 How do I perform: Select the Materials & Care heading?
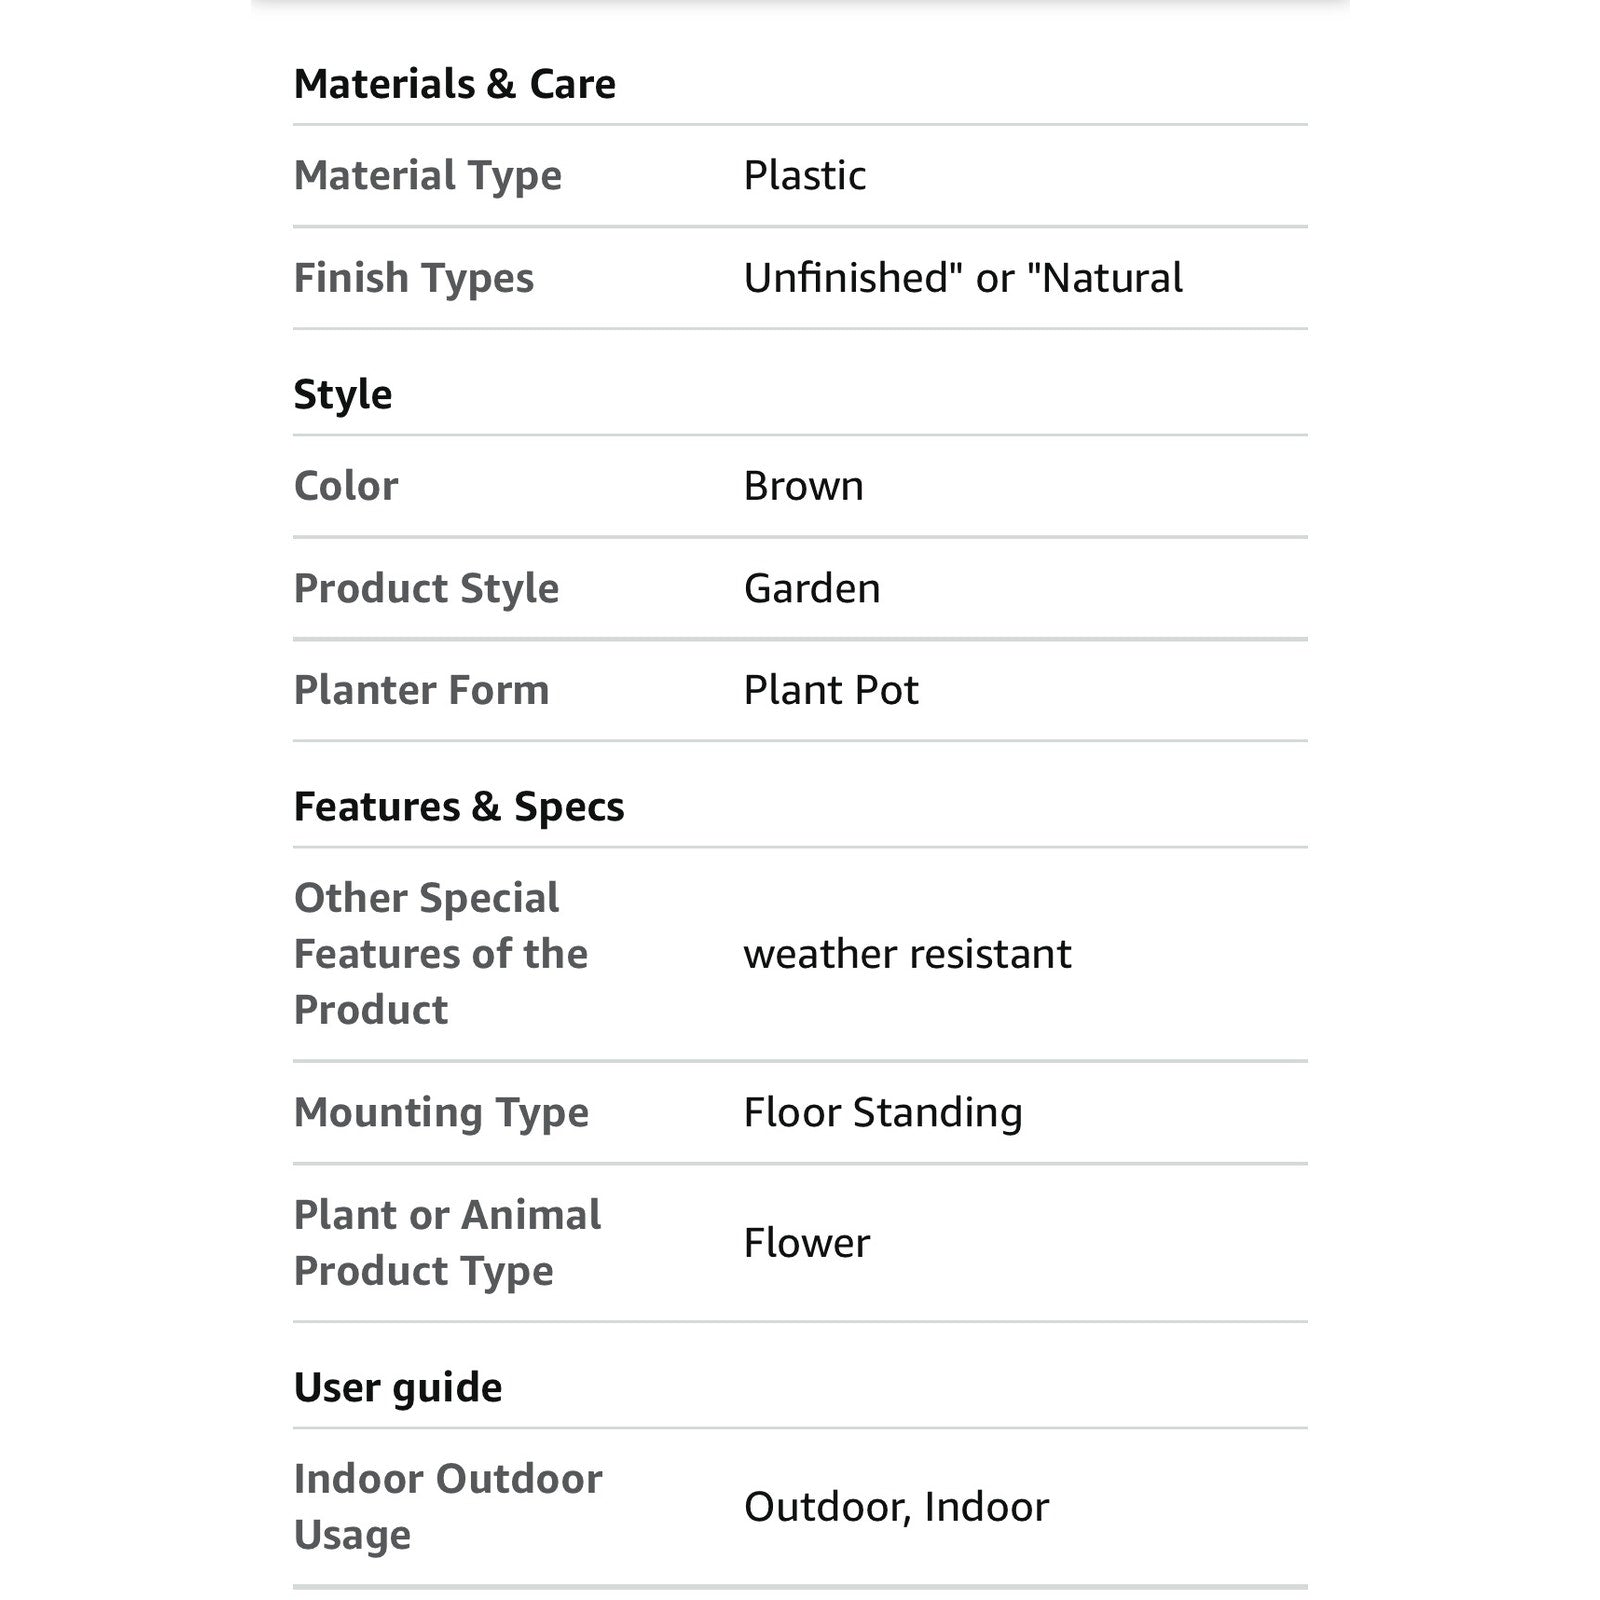click(x=454, y=84)
